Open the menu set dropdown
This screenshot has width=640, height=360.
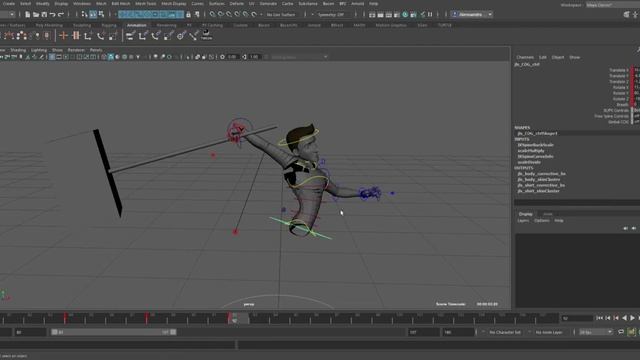click(7, 15)
